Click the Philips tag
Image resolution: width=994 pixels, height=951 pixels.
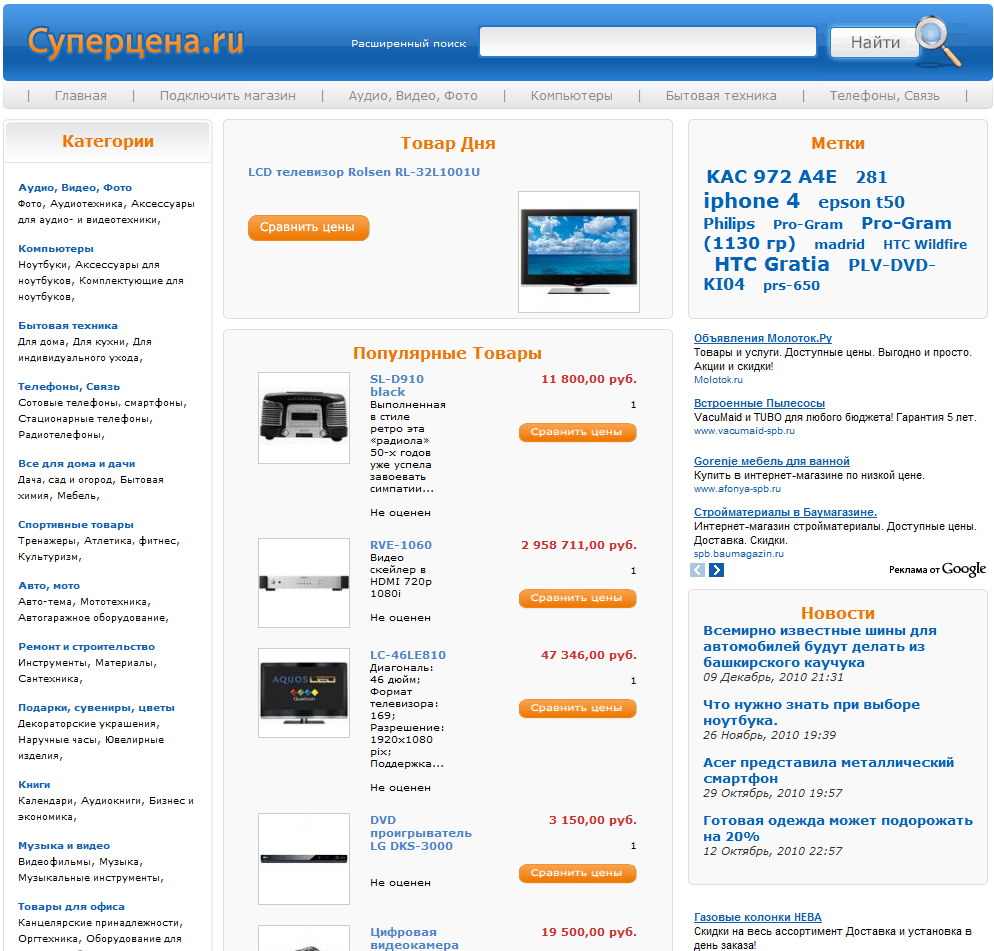point(728,224)
